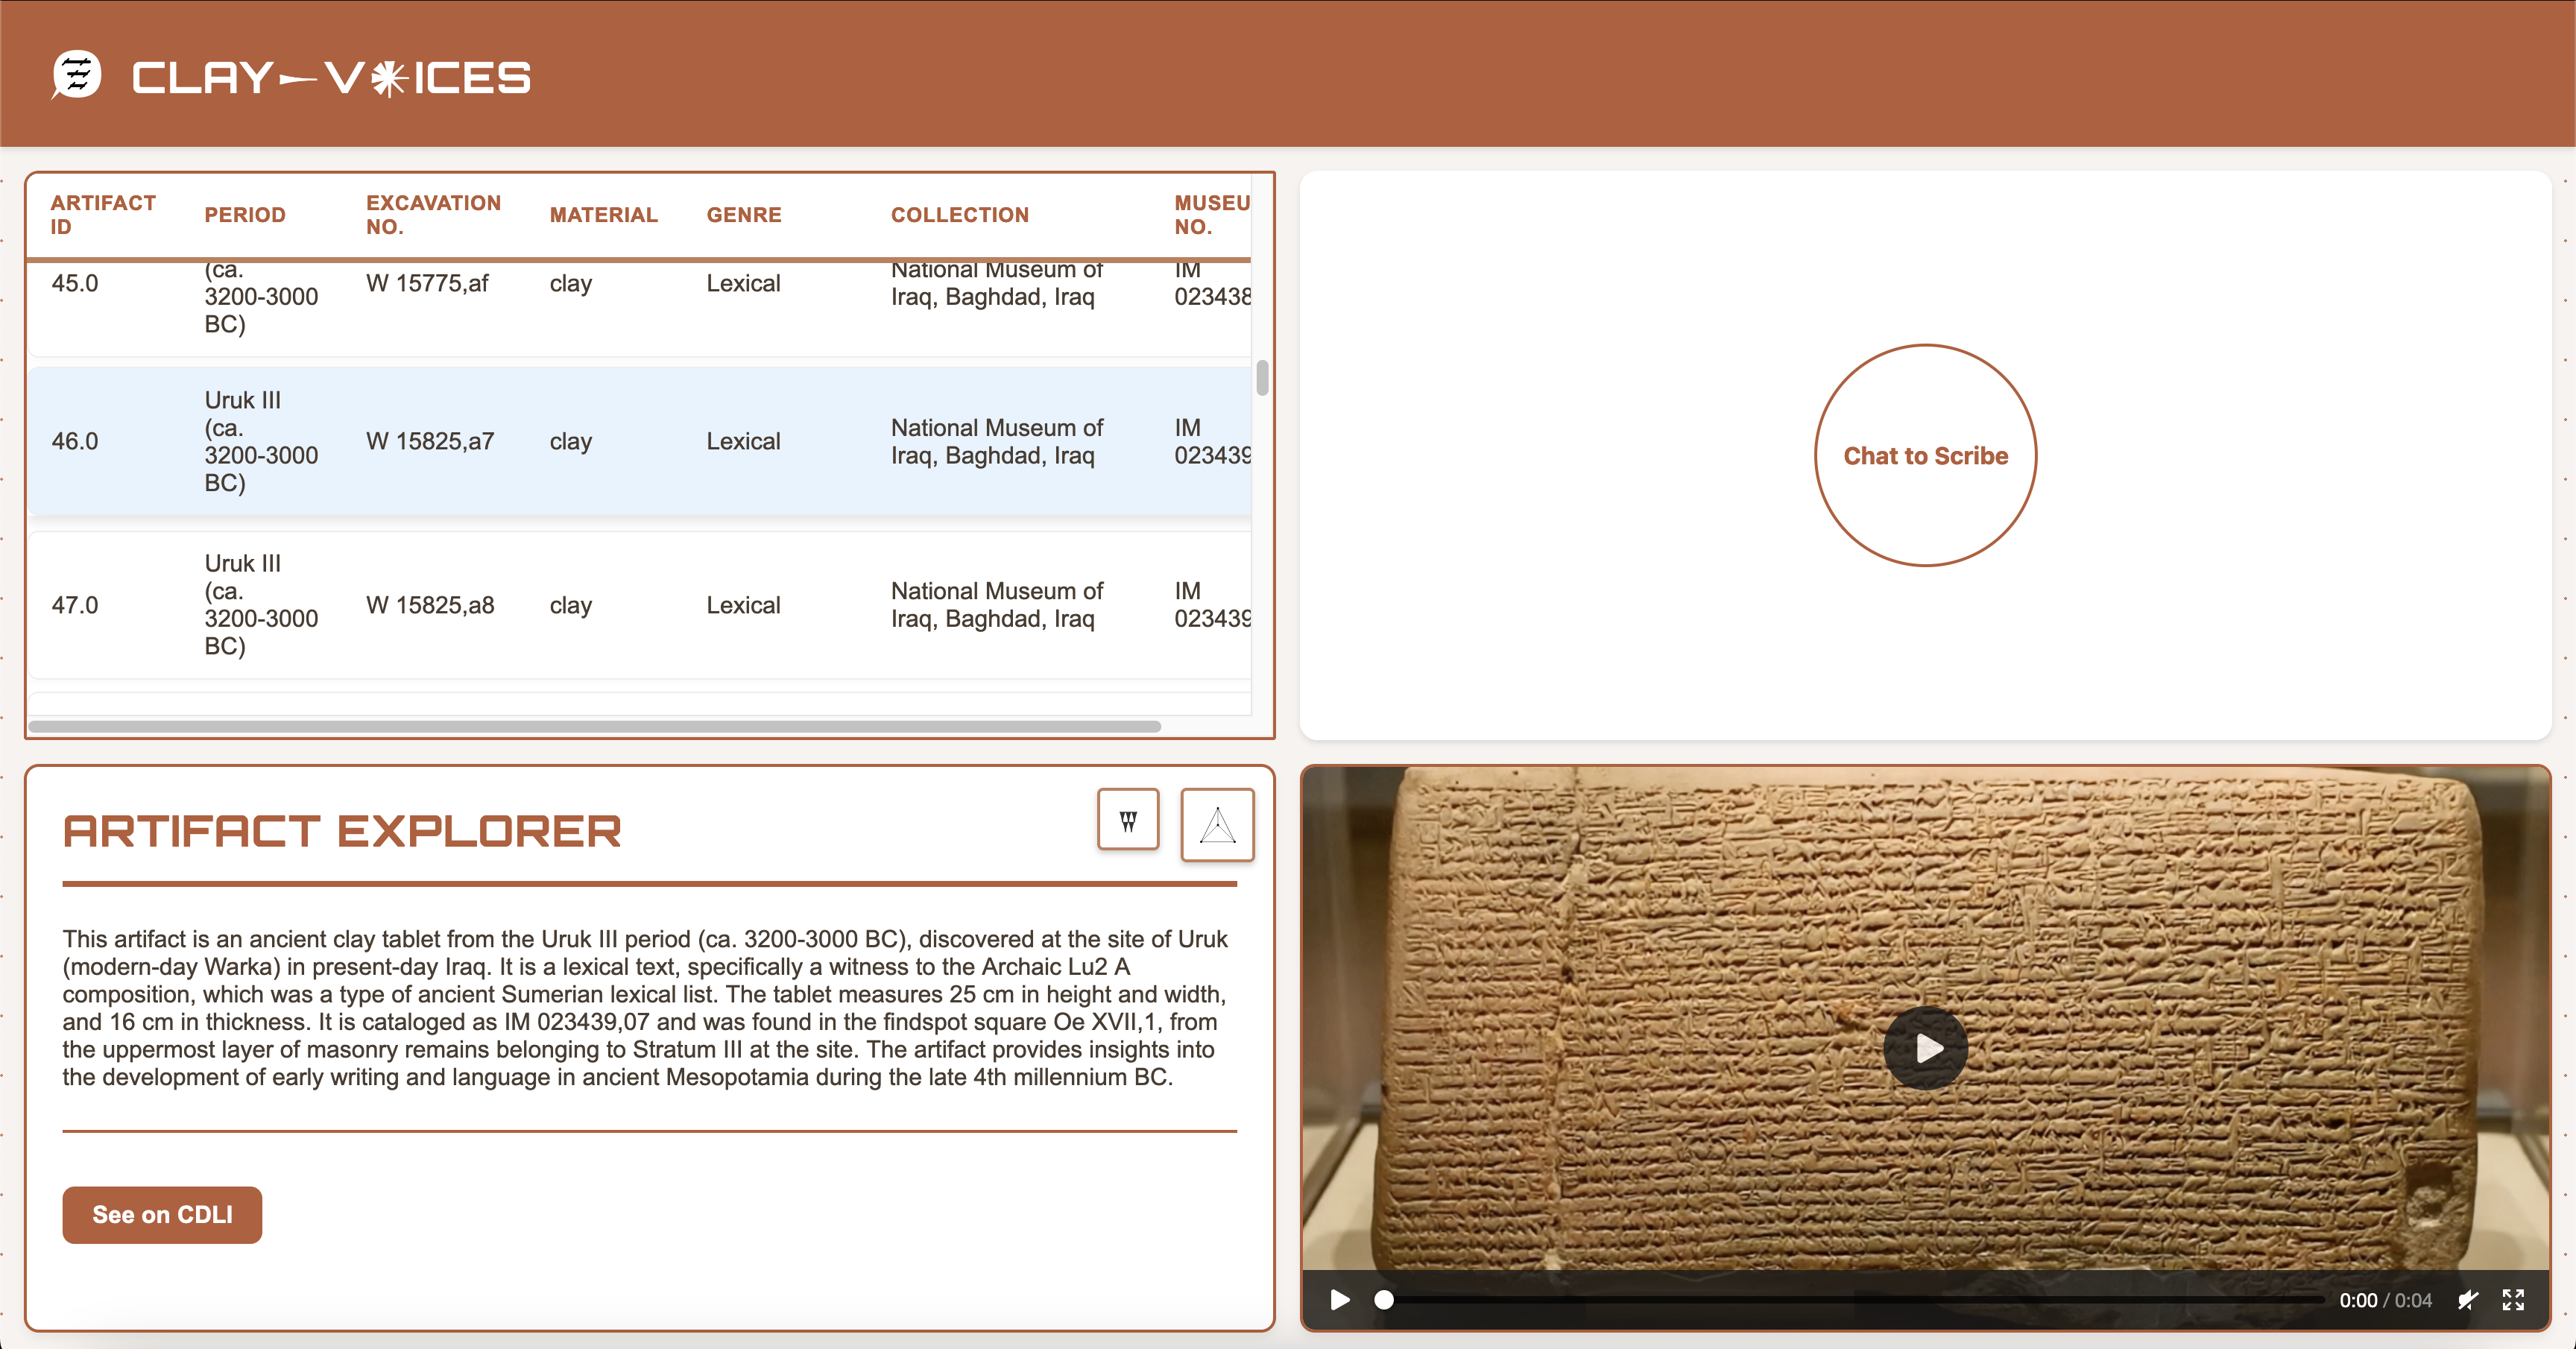The width and height of the screenshot is (2576, 1349).
Task: Click the small play button in video controls
Action: pos(1339,1299)
